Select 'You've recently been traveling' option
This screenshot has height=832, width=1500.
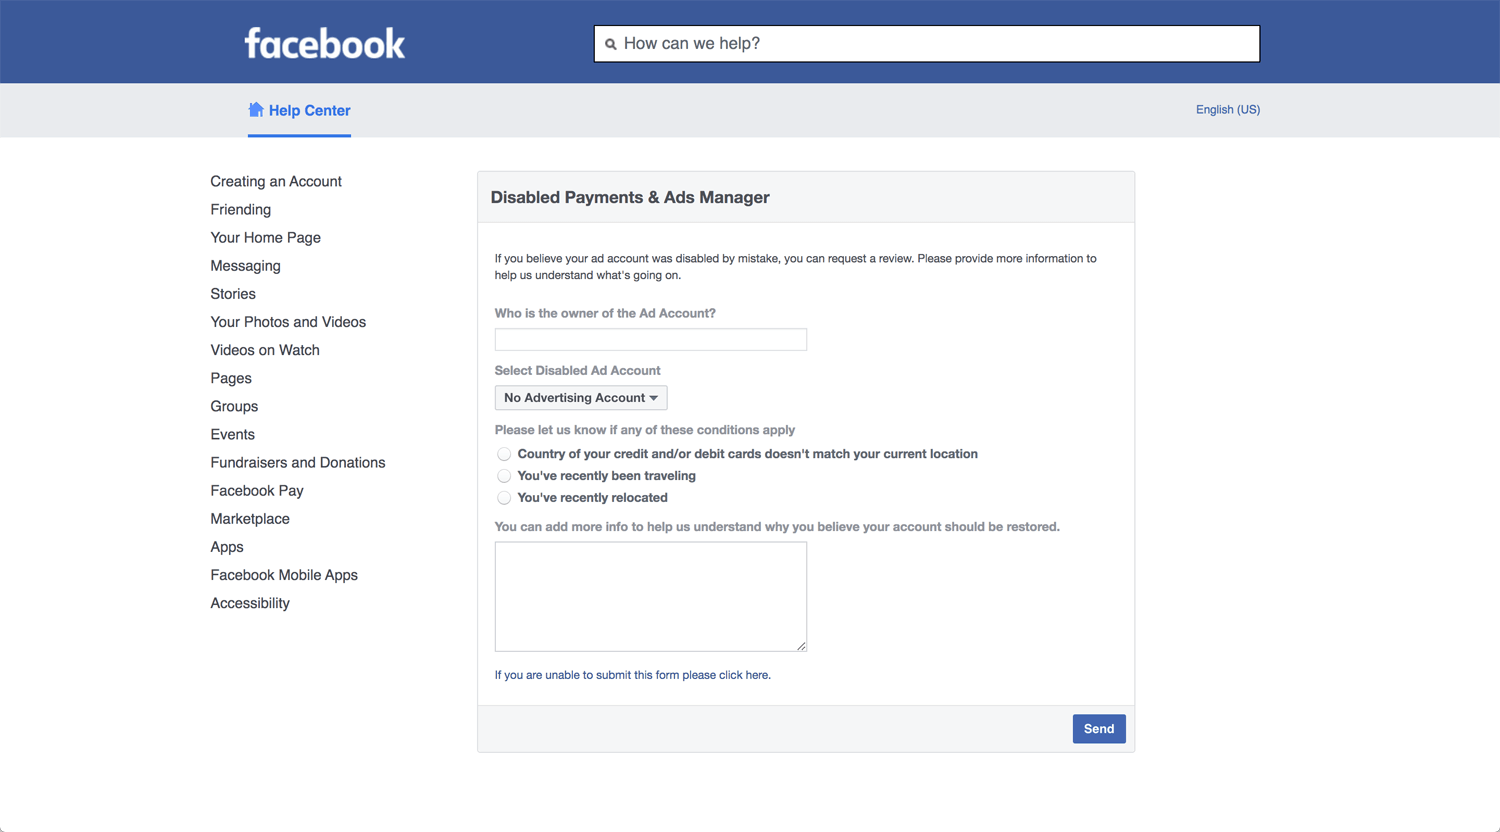pyautogui.click(x=504, y=476)
